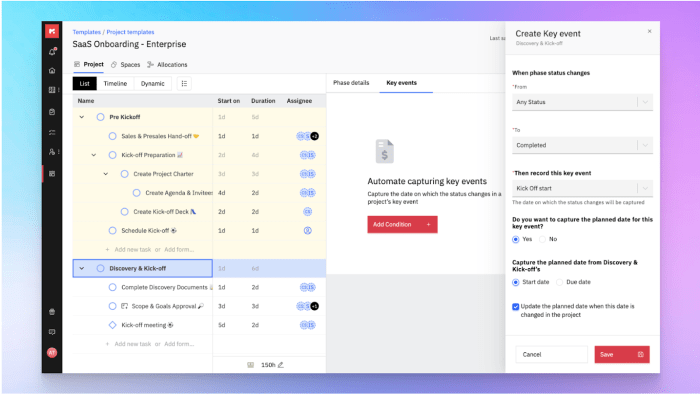Click the Save button

coord(622,354)
